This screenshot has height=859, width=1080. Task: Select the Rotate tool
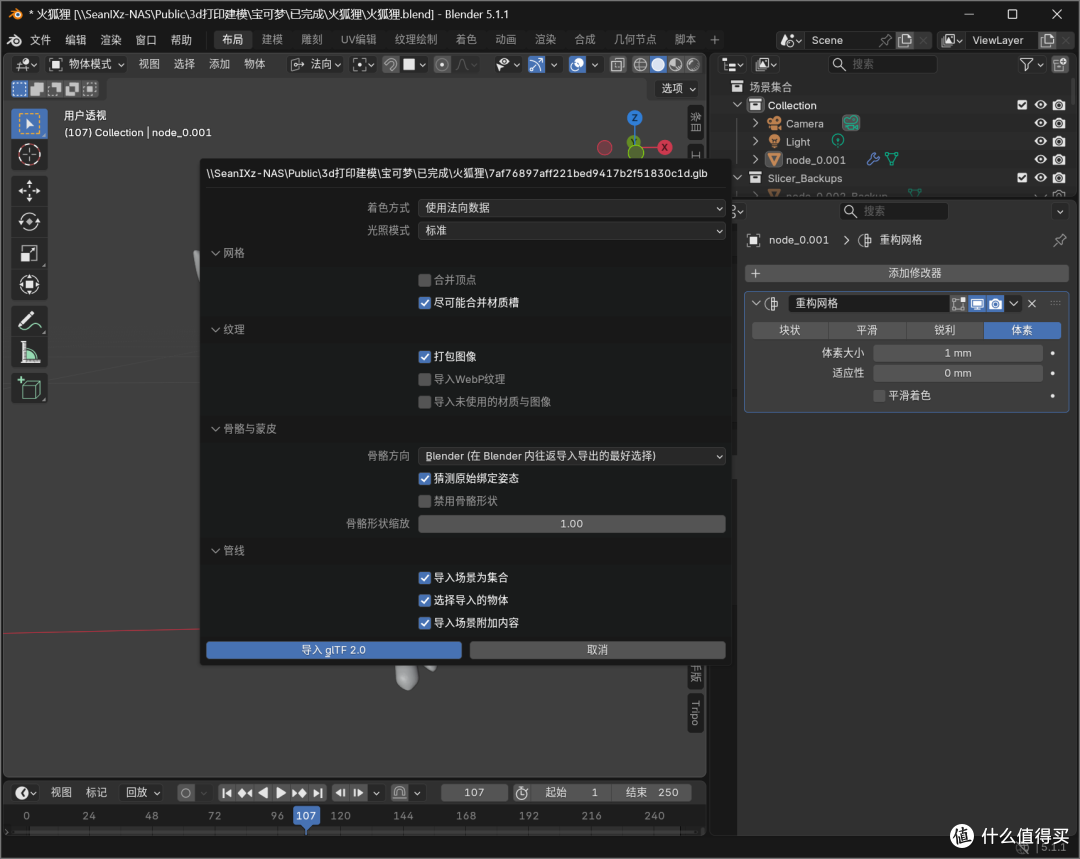point(29,222)
